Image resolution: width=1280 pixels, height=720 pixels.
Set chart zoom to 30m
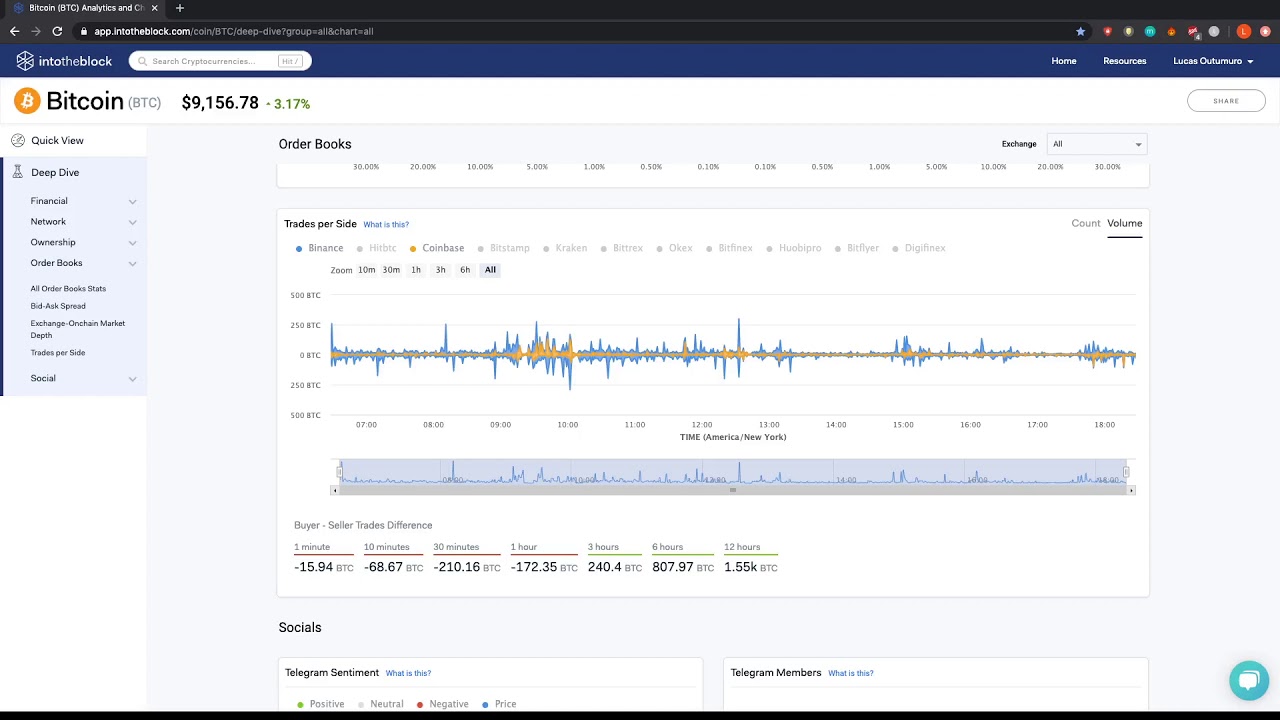tap(391, 270)
